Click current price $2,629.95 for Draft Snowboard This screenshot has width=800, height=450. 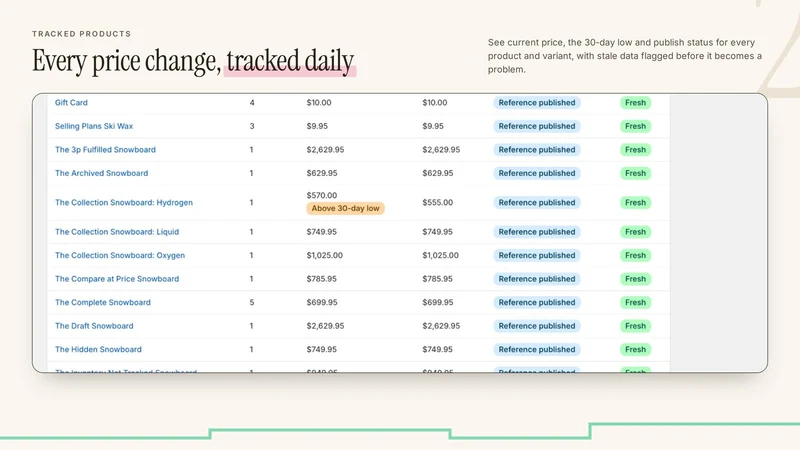pos(325,326)
